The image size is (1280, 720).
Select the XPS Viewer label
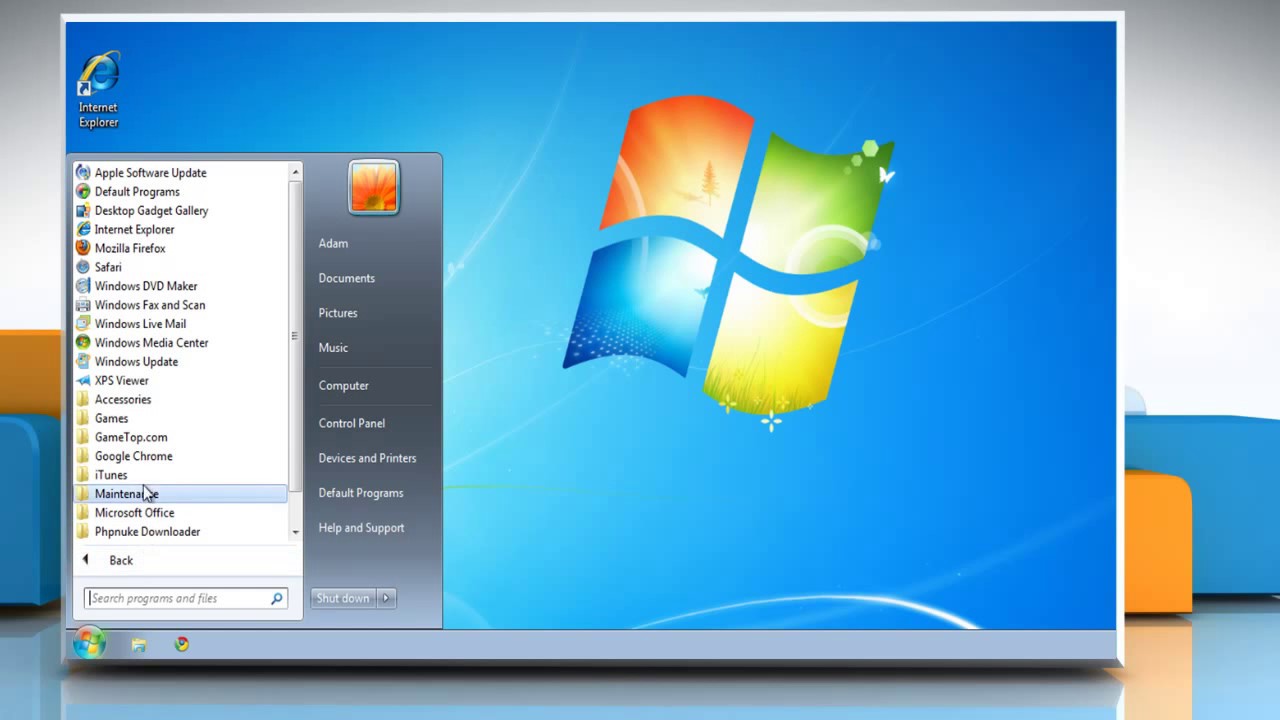(122, 381)
